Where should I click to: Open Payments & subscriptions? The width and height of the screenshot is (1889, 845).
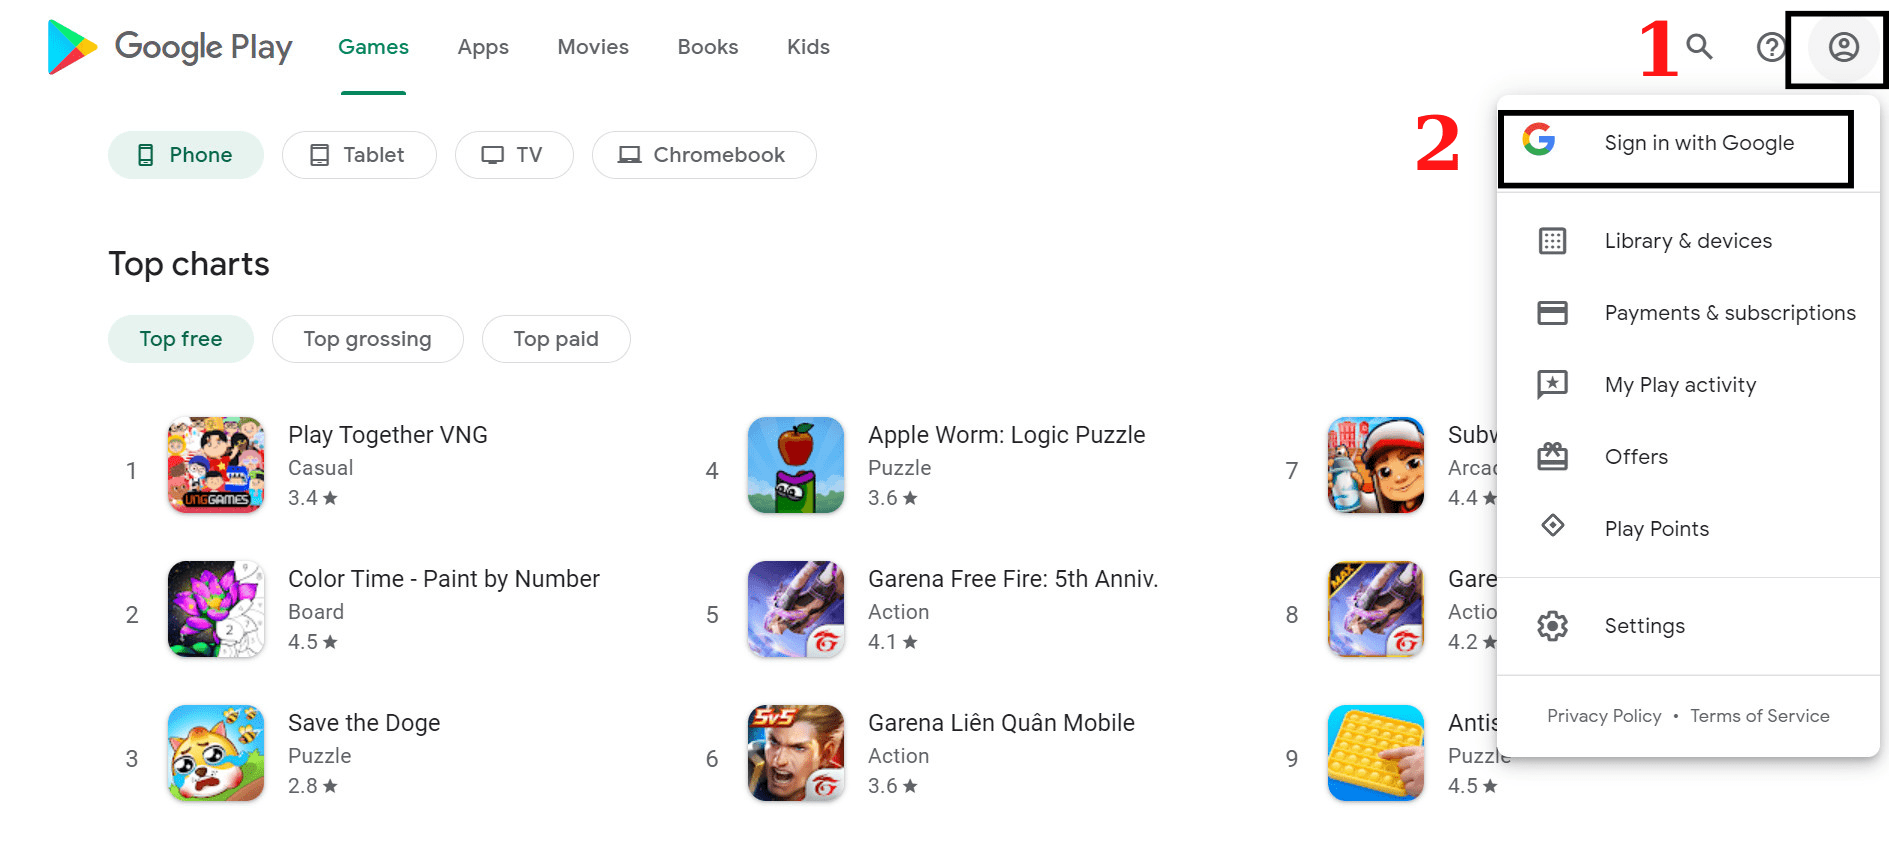[1729, 312]
